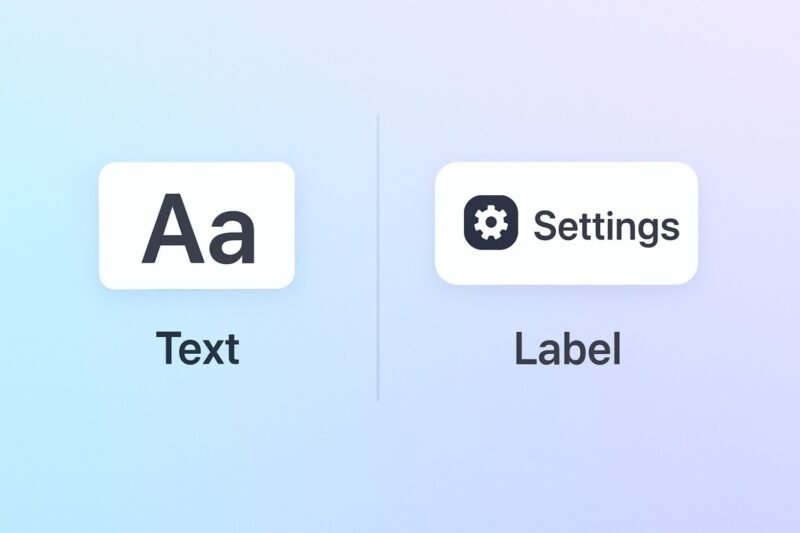Click the "Settings" word beside the gear
Image resolution: width=800 pixels, height=533 pixels.
pyautogui.click(x=606, y=226)
